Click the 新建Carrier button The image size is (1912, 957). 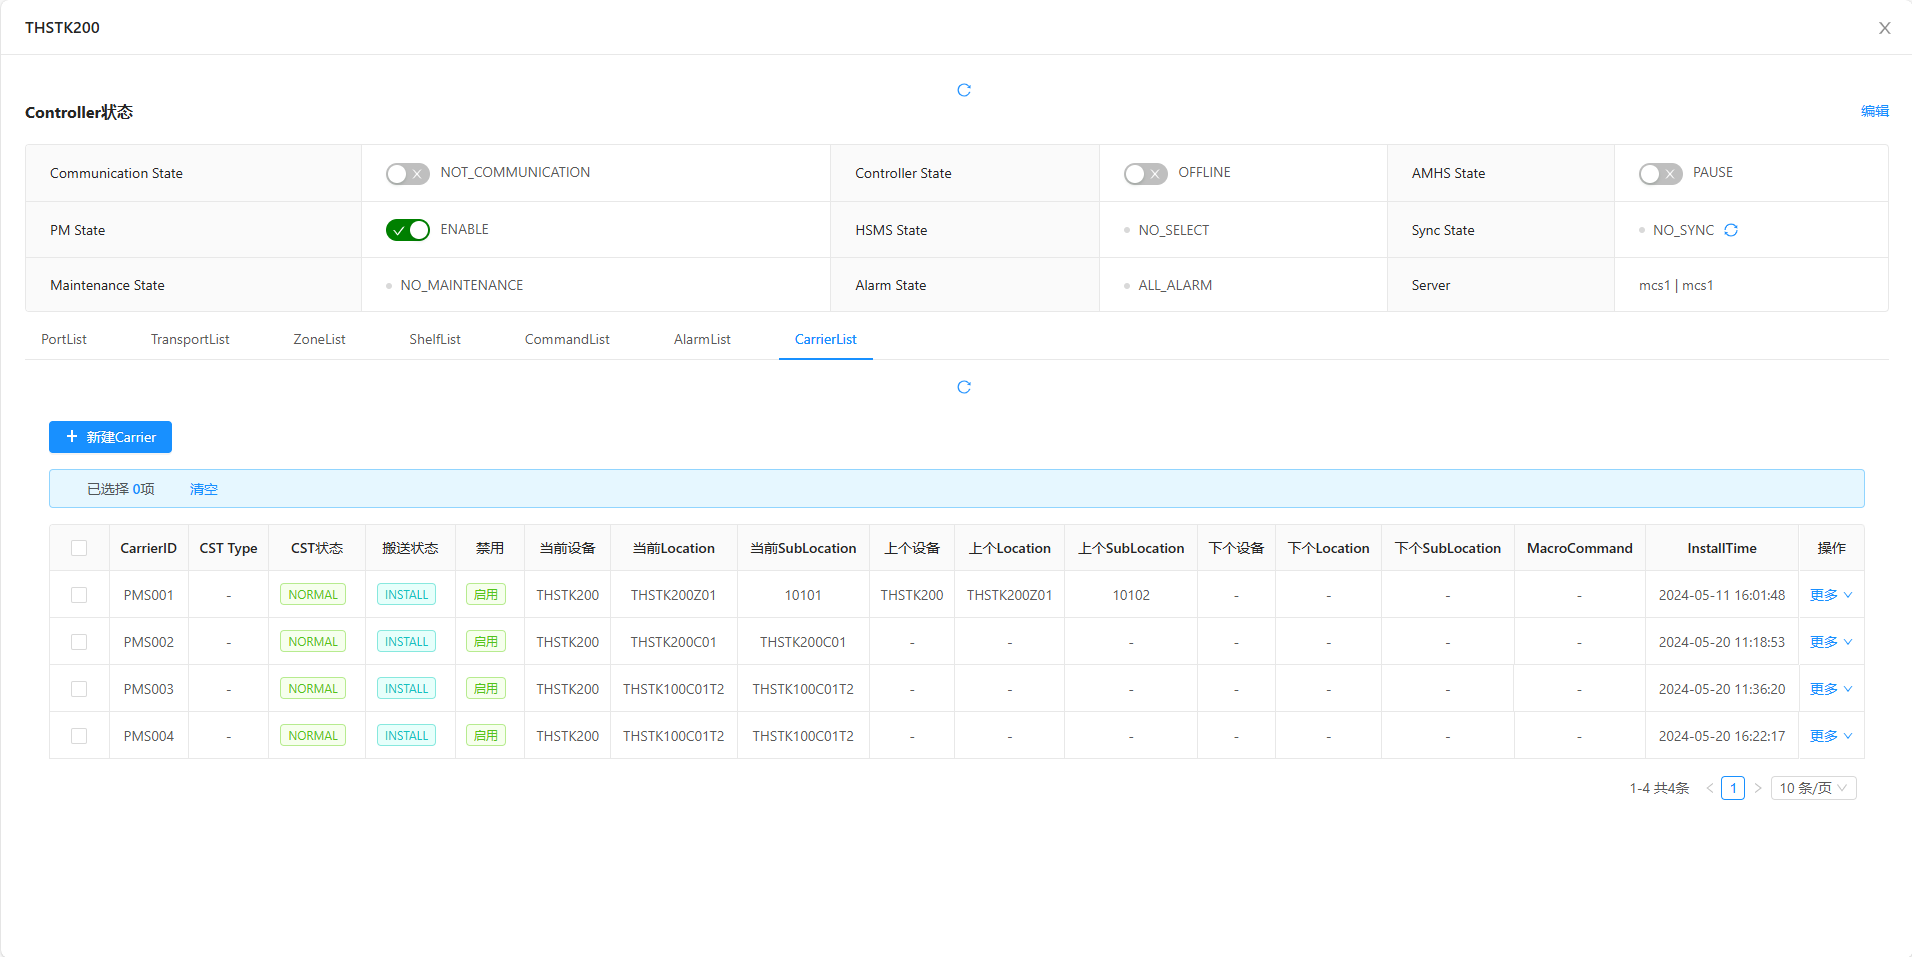coord(110,437)
